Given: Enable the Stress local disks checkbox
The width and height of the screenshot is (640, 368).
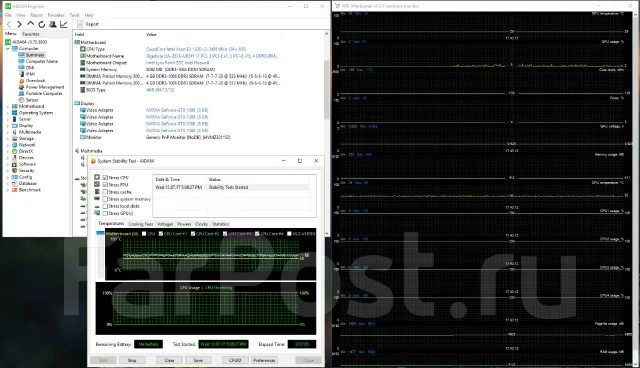Looking at the screenshot, I should pos(105,206).
